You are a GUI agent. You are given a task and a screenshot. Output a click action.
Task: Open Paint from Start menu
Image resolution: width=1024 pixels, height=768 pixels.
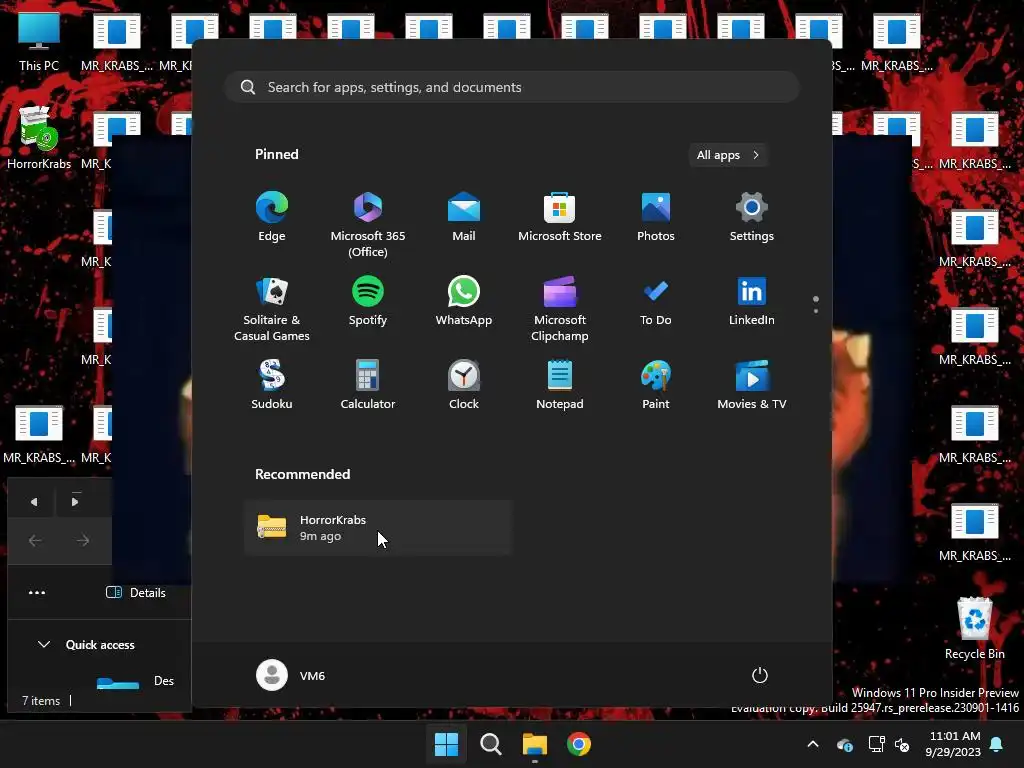click(x=656, y=385)
